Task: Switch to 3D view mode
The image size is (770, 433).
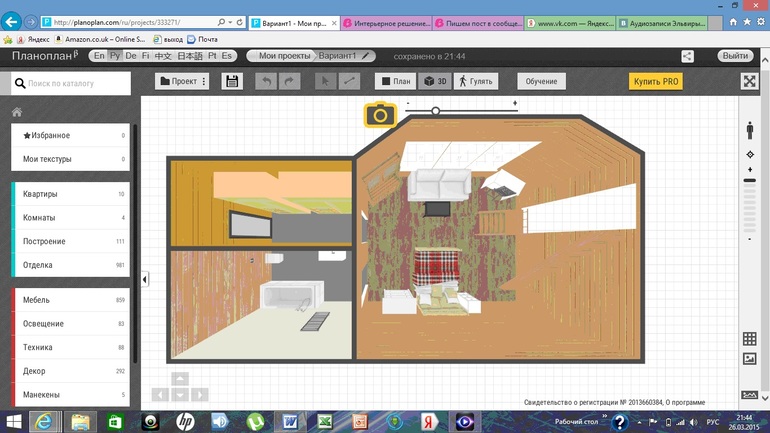Action: coord(435,81)
